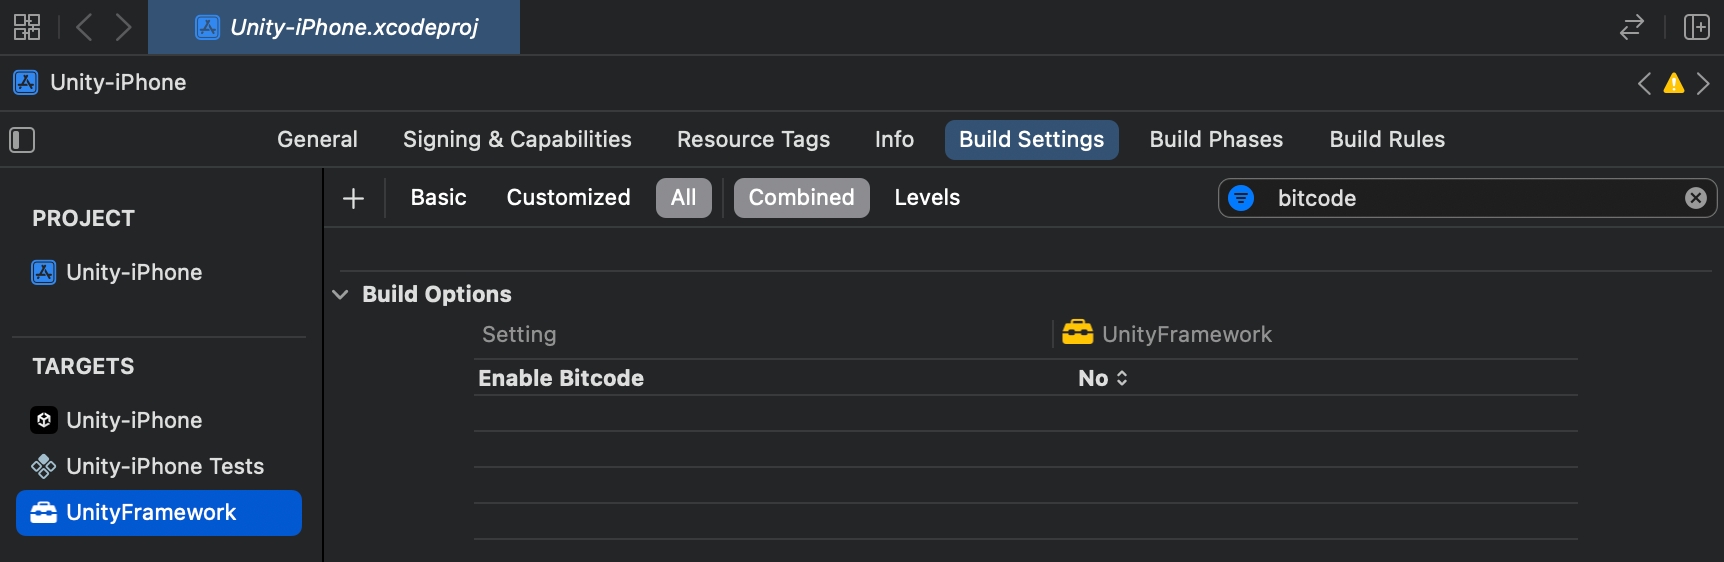1724x562 pixels.
Task: Hide the project and targets sidebar
Action: pyautogui.click(x=22, y=140)
